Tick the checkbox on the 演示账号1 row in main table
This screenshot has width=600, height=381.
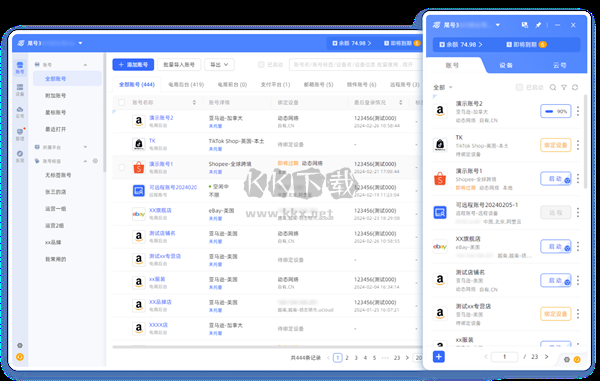121,168
